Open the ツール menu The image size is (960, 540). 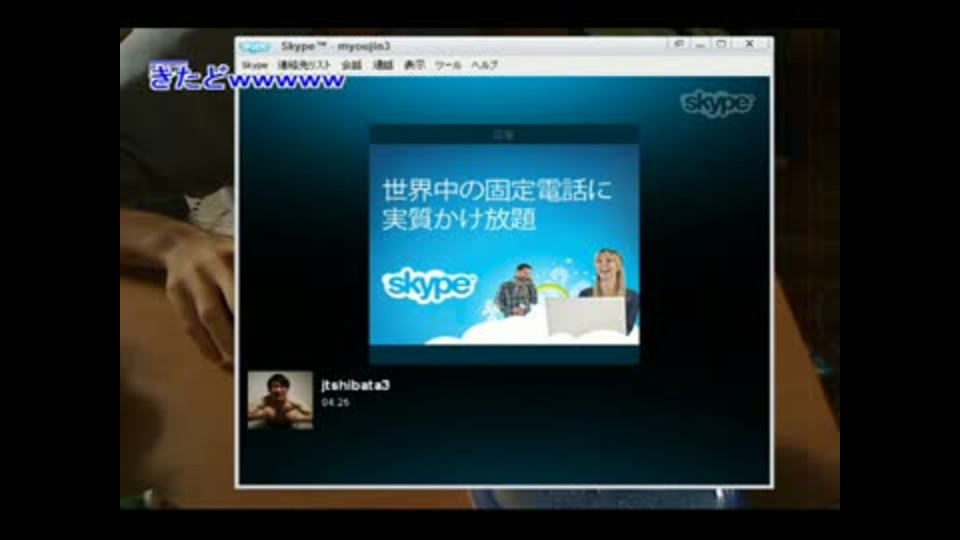pyautogui.click(x=448, y=65)
